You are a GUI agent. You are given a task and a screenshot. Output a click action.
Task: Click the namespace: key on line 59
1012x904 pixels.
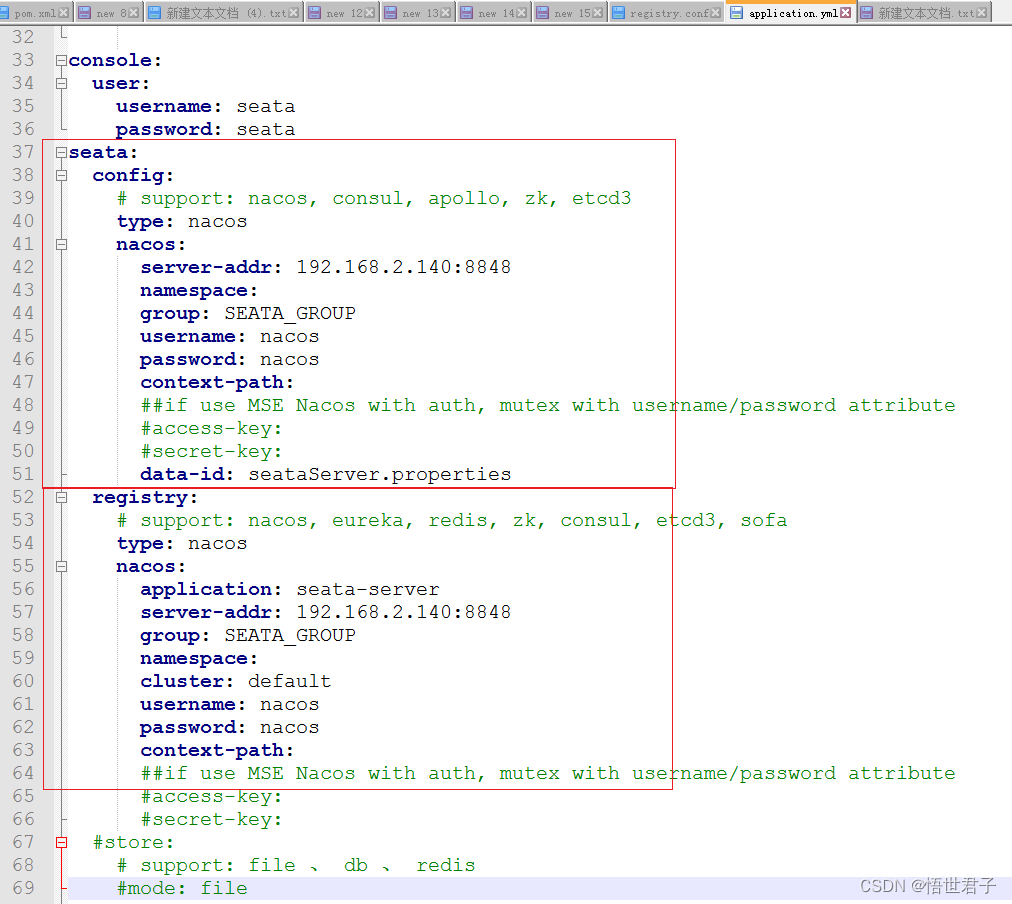pyautogui.click(x=199, y=659)
